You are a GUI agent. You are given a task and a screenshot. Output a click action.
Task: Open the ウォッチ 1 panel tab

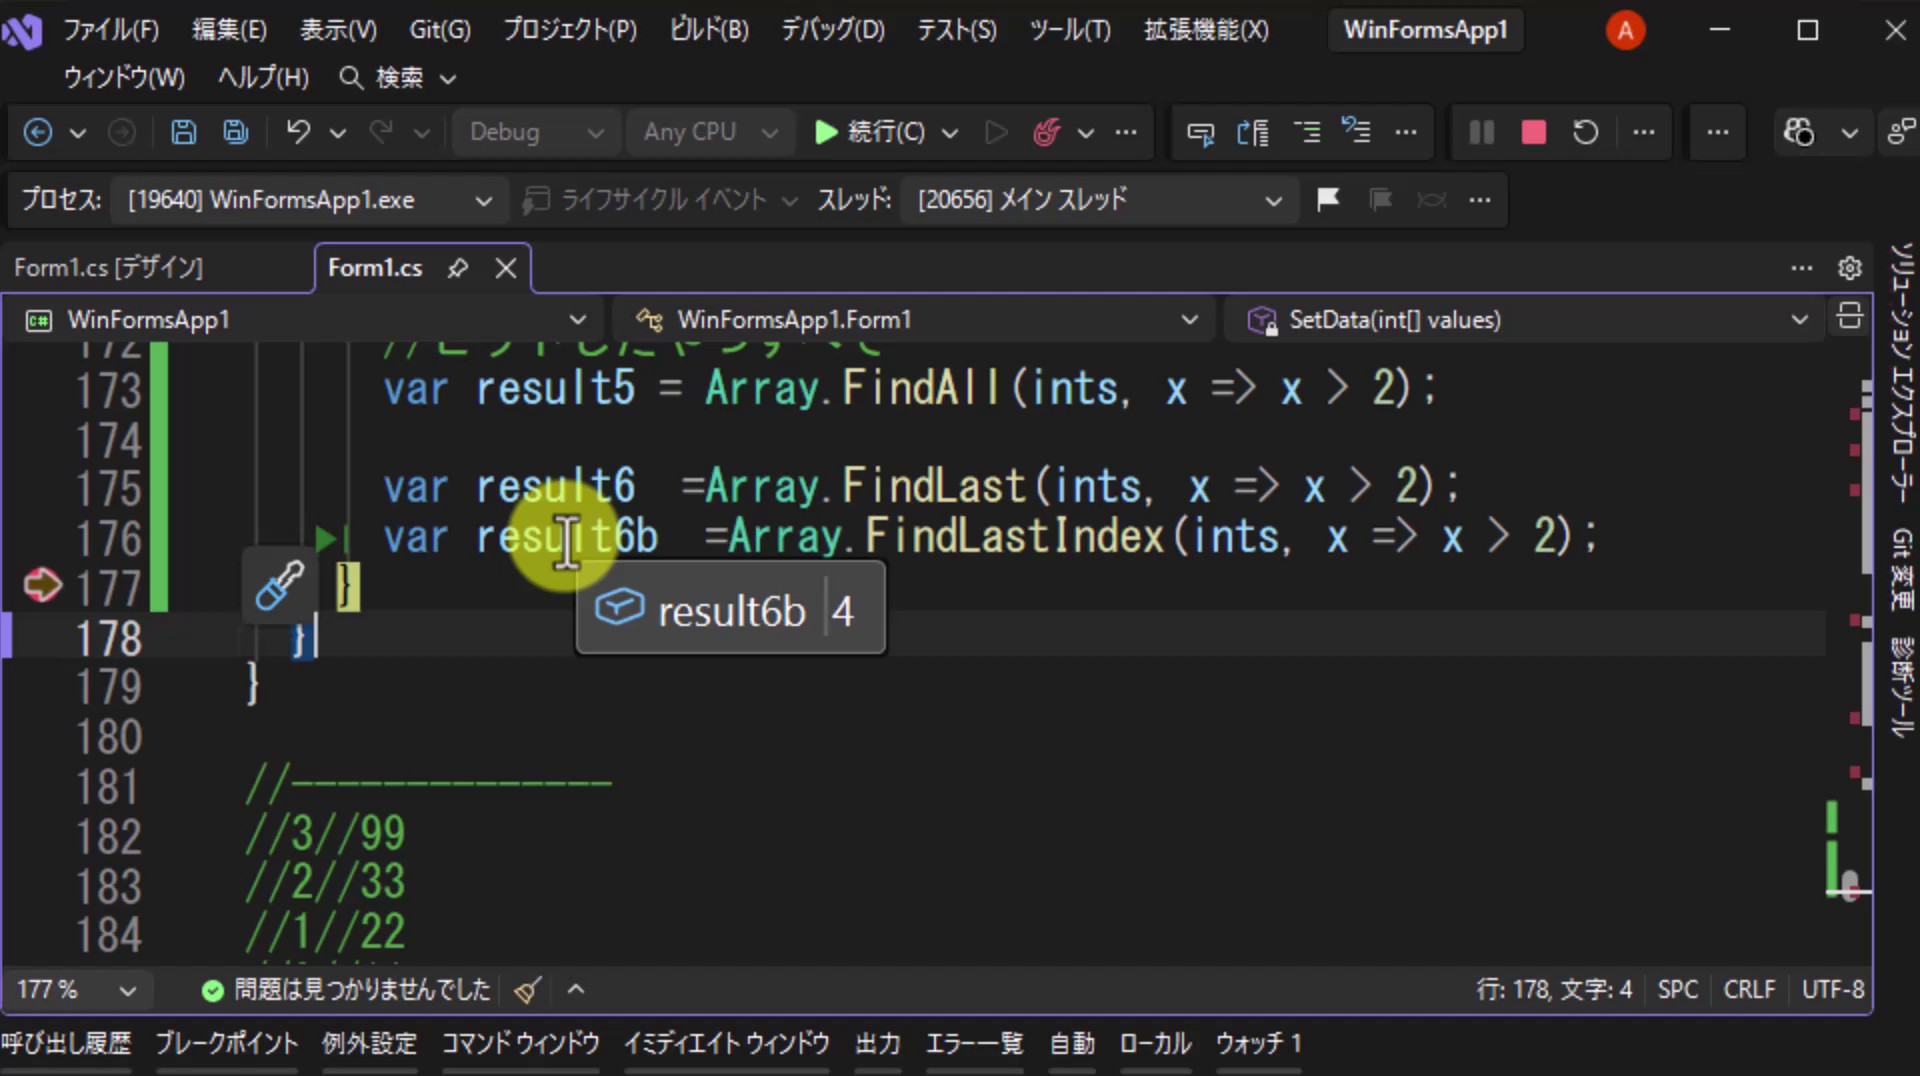[x=1259, y=1044]
